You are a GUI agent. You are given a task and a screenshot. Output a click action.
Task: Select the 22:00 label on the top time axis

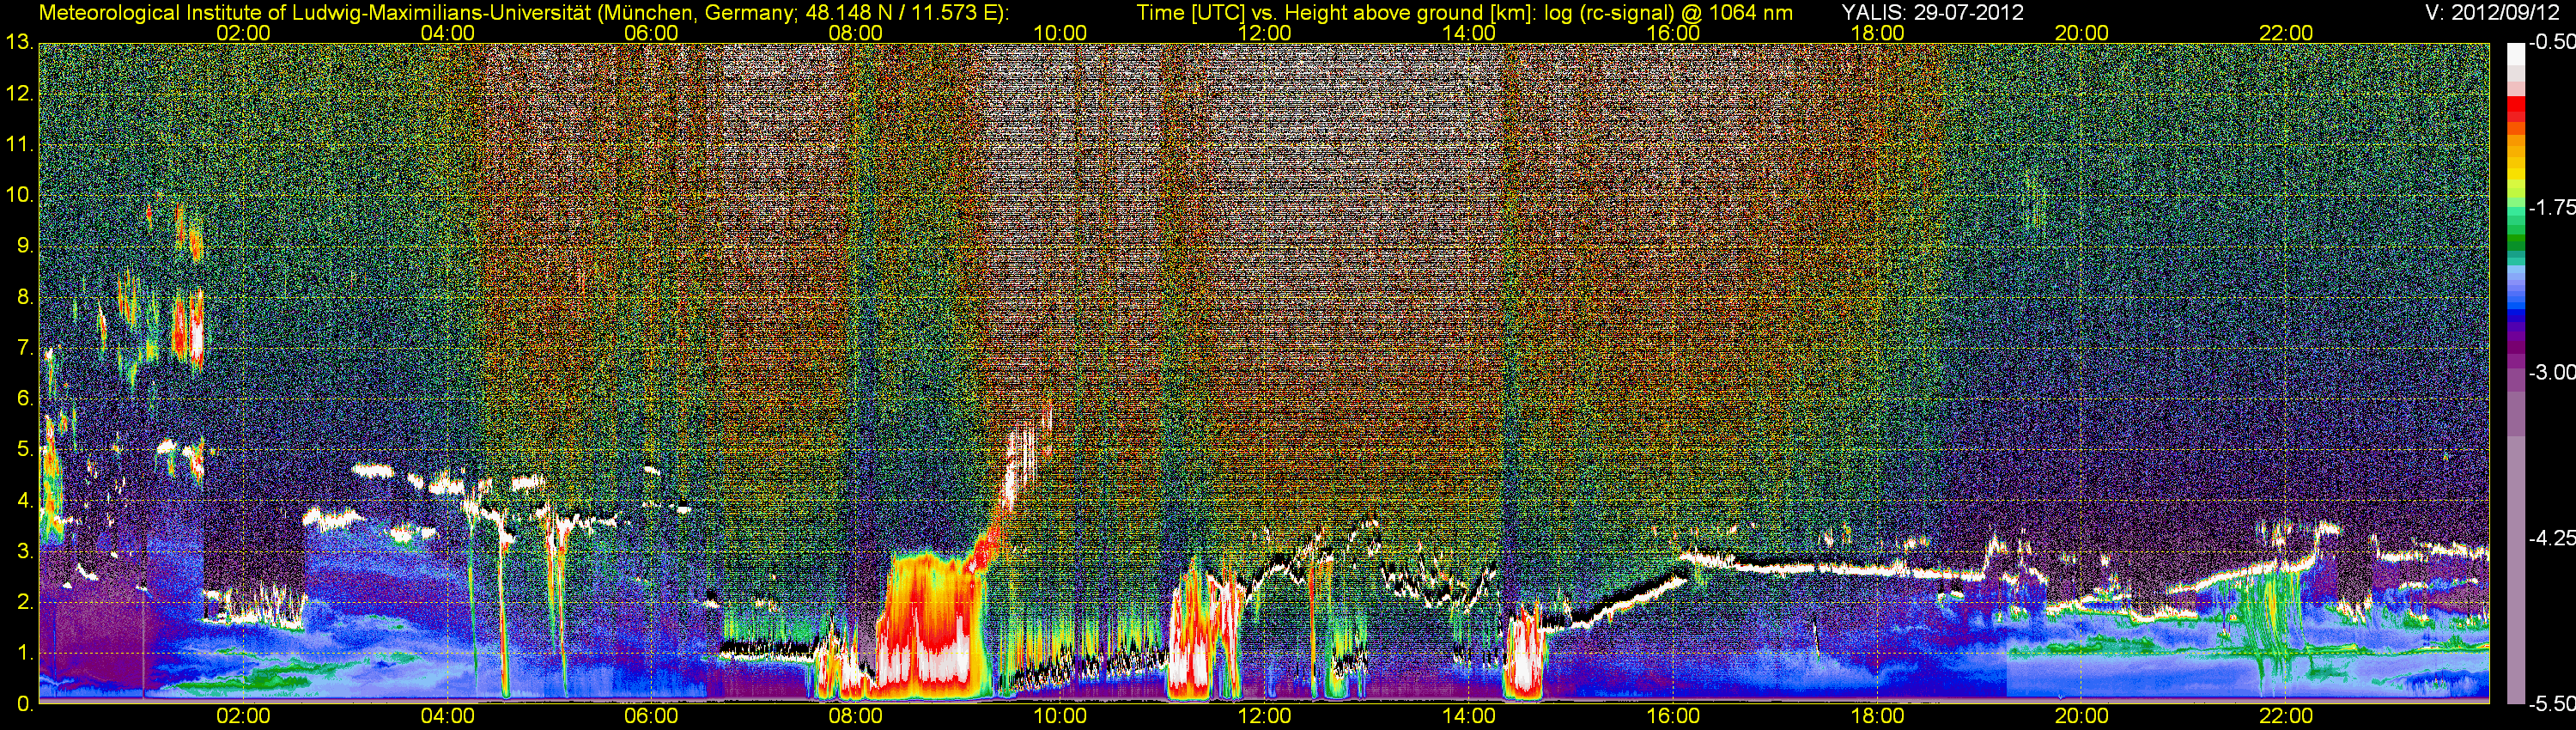[x=2286, y=33]
